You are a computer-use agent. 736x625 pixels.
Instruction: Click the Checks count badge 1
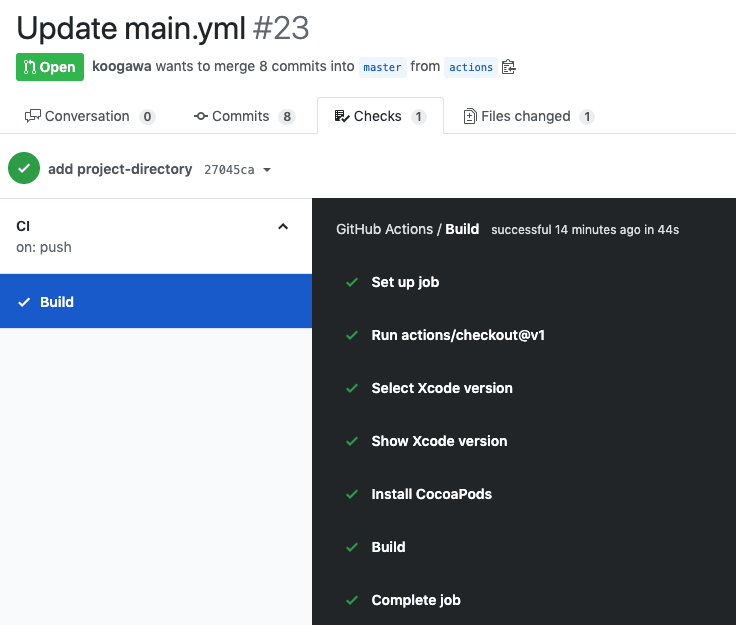tap(419, 116)
